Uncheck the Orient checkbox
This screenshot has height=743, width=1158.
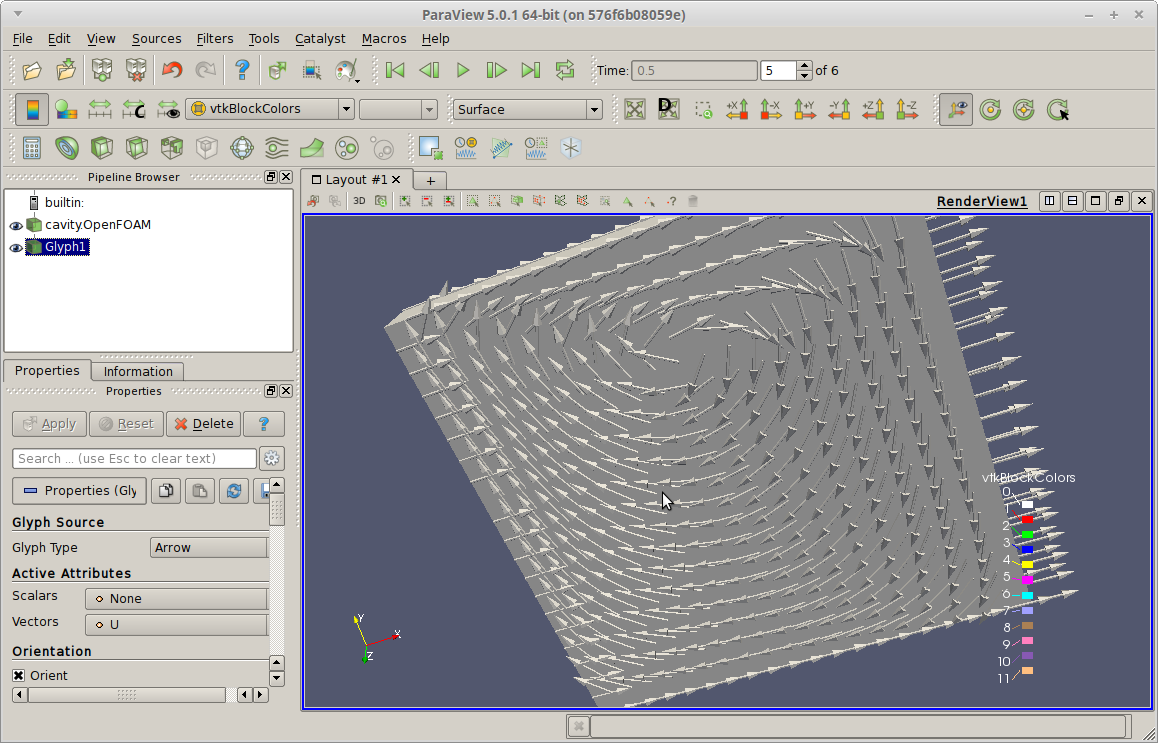18,676
